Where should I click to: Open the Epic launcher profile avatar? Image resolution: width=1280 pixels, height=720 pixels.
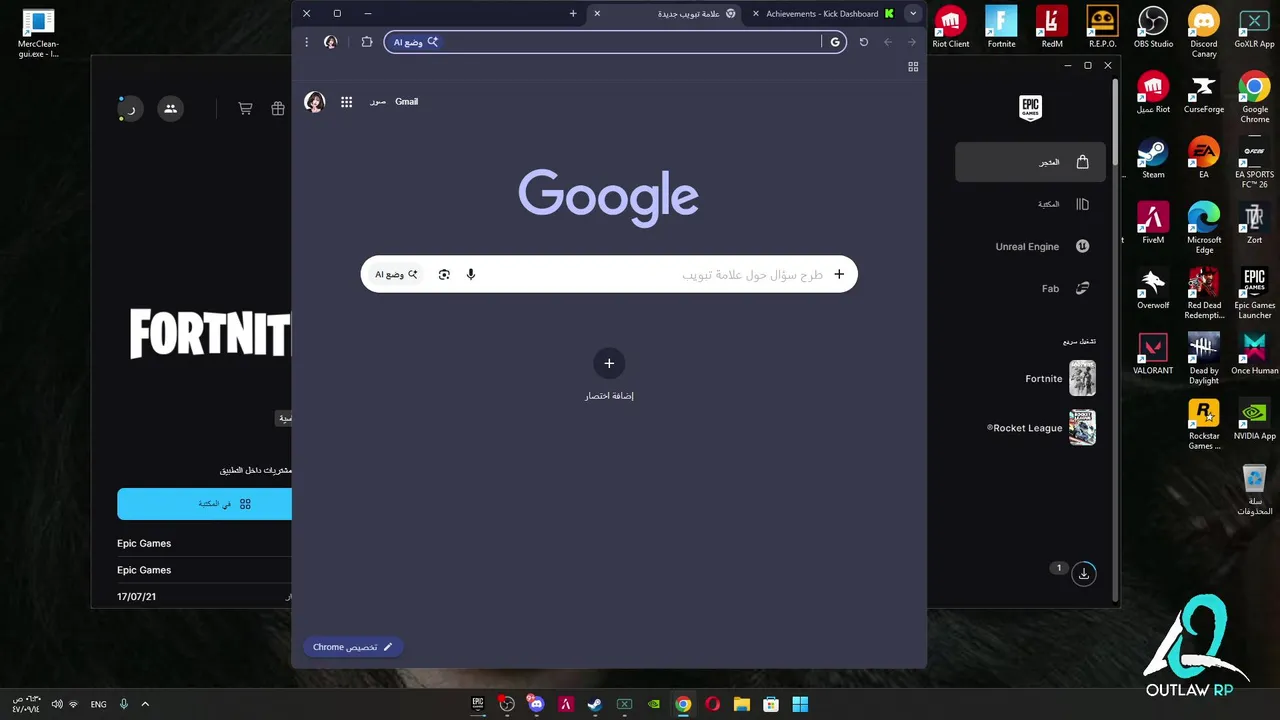131,109
